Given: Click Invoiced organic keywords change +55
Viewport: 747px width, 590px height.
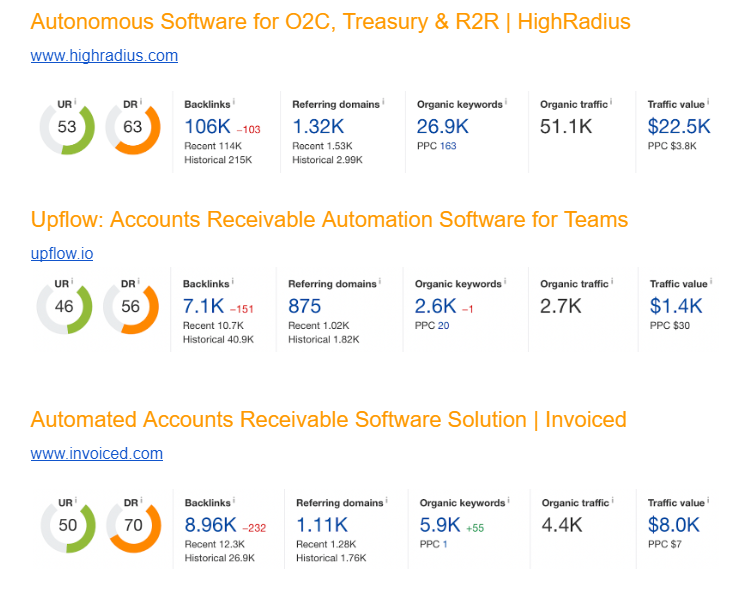Looking at the screenshot, I should click(x=475, y=528).
